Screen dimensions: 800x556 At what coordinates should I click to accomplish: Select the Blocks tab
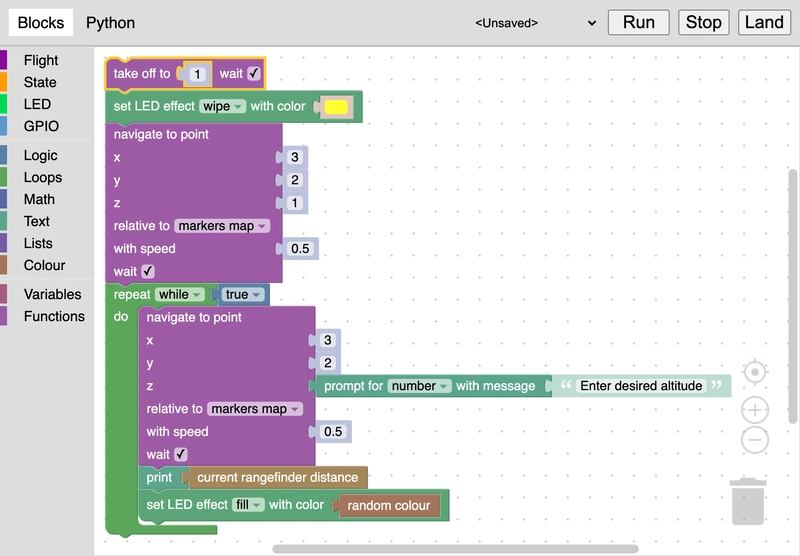click(x=41, y=22)
